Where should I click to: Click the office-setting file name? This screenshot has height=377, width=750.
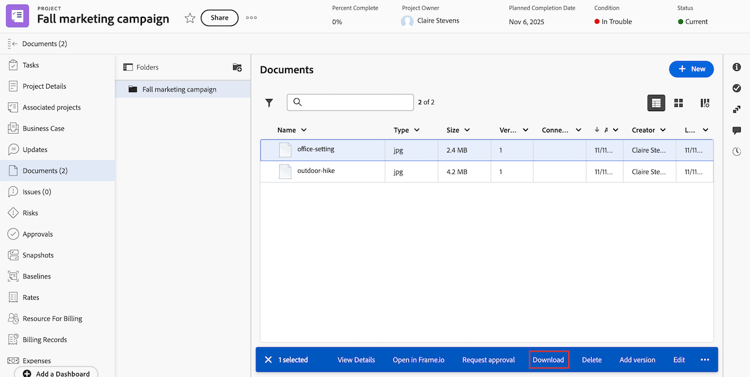click(x=316, y=149)
